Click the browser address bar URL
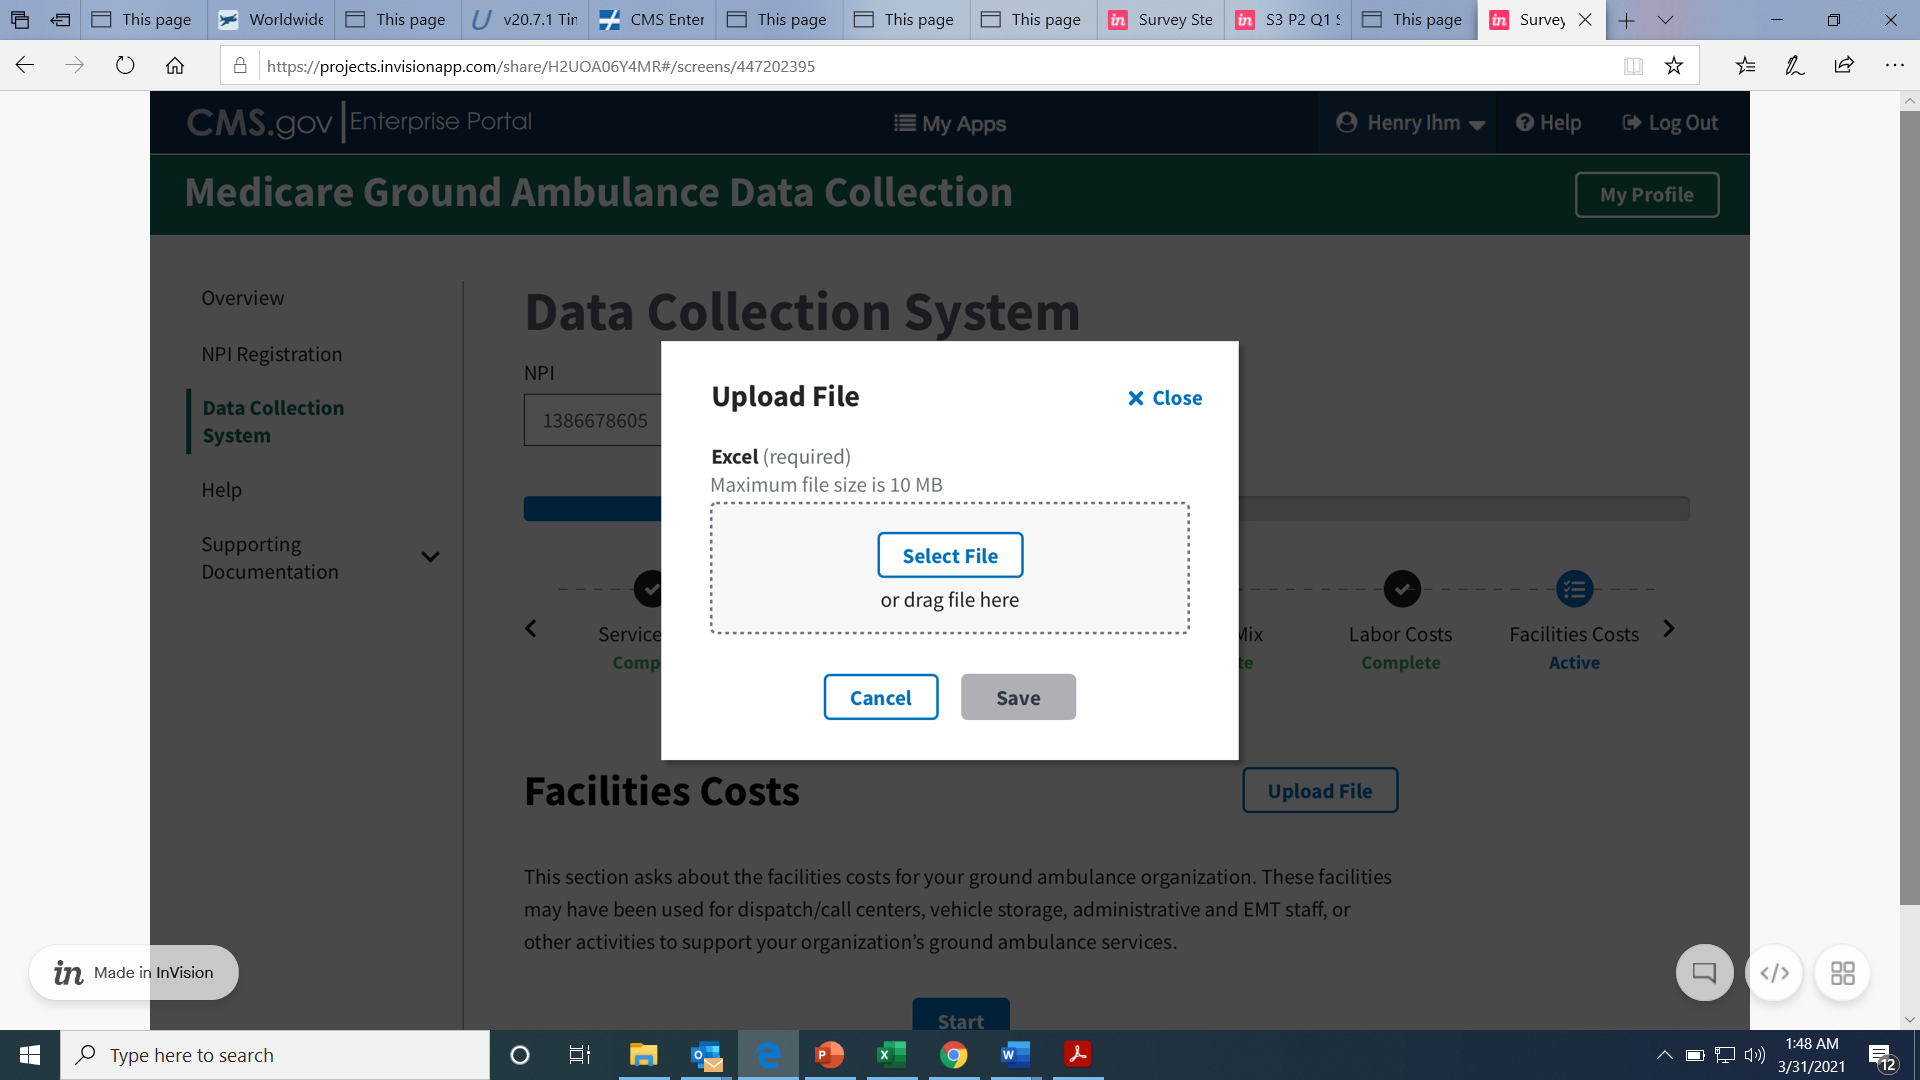The width and height of the screenshot is (1920, 1080). pos(540,66)
